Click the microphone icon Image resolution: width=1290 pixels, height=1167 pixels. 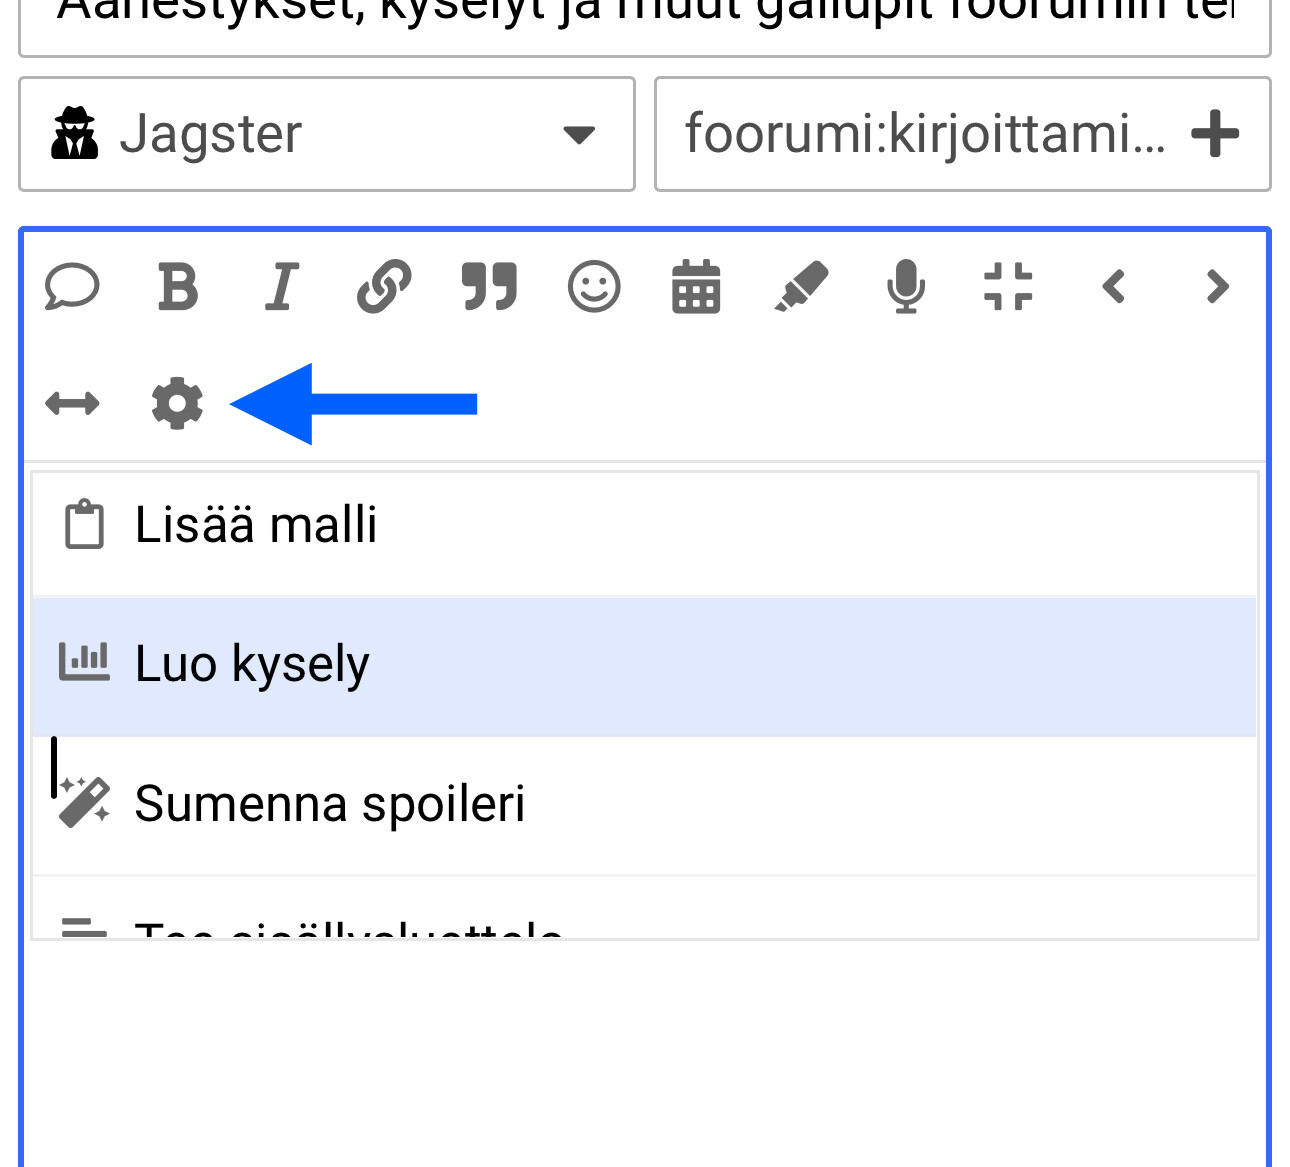906,287
